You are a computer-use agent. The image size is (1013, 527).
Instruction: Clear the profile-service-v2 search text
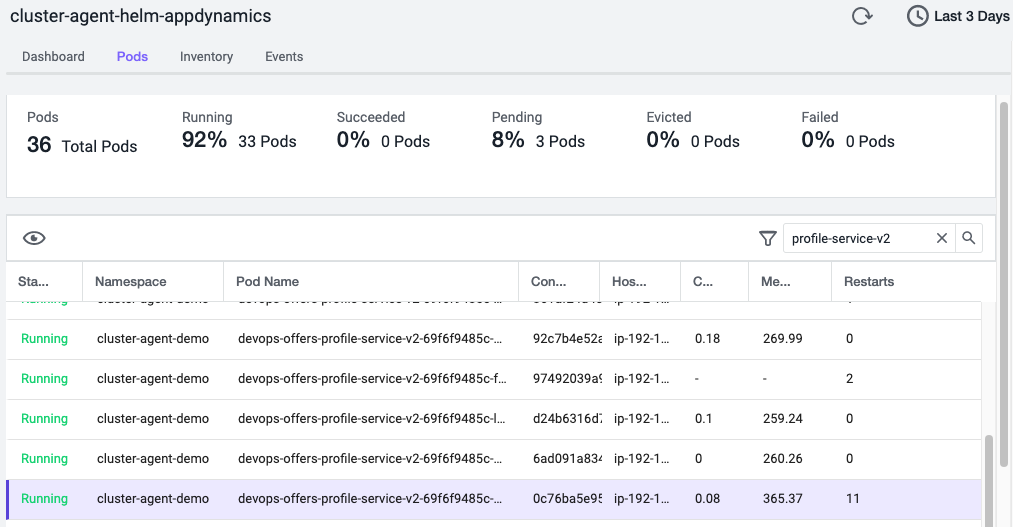coord(941,238)
